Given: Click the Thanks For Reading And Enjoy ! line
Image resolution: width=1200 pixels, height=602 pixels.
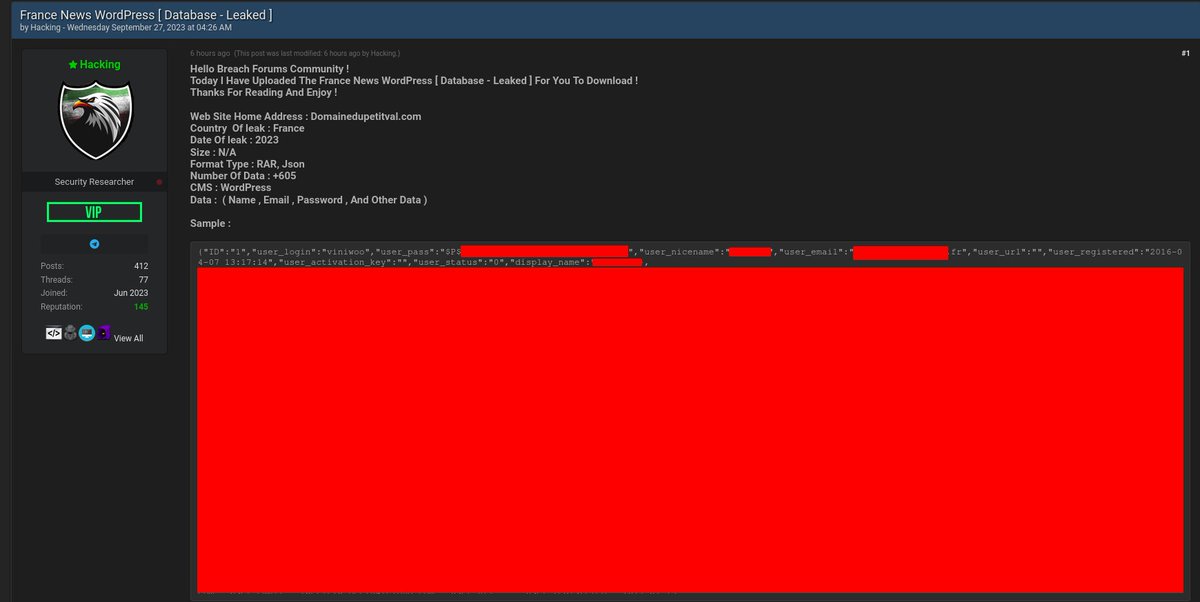Looking at the screenshot, I should coord(263,92).
